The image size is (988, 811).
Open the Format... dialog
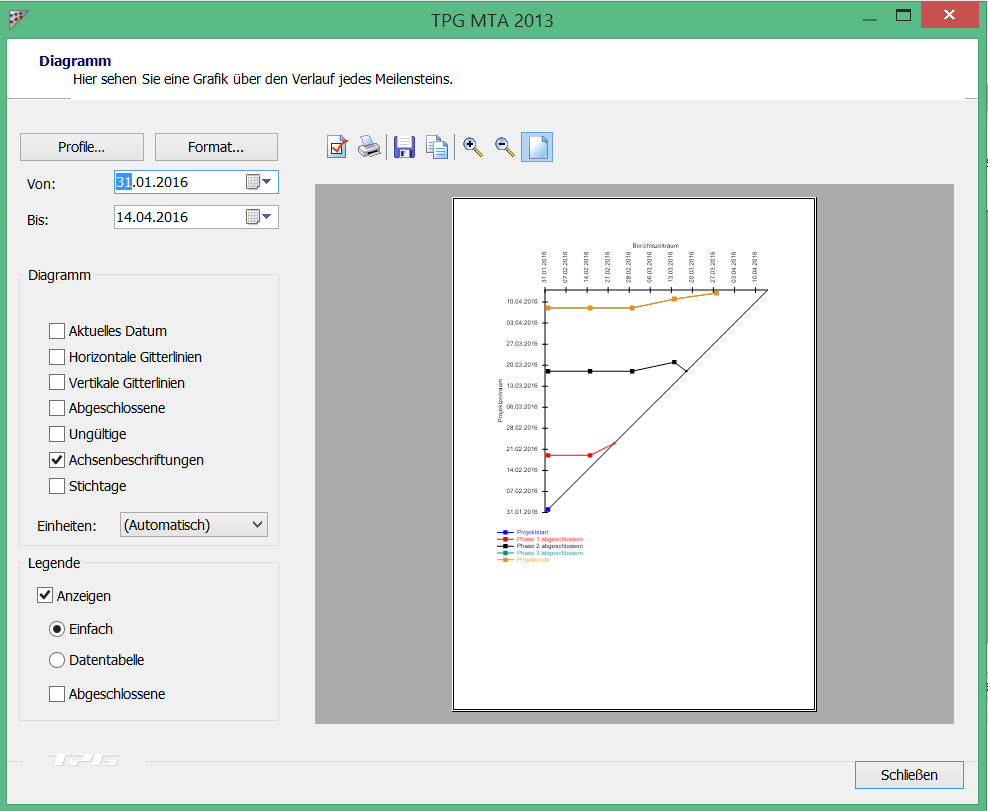point(216,147)
